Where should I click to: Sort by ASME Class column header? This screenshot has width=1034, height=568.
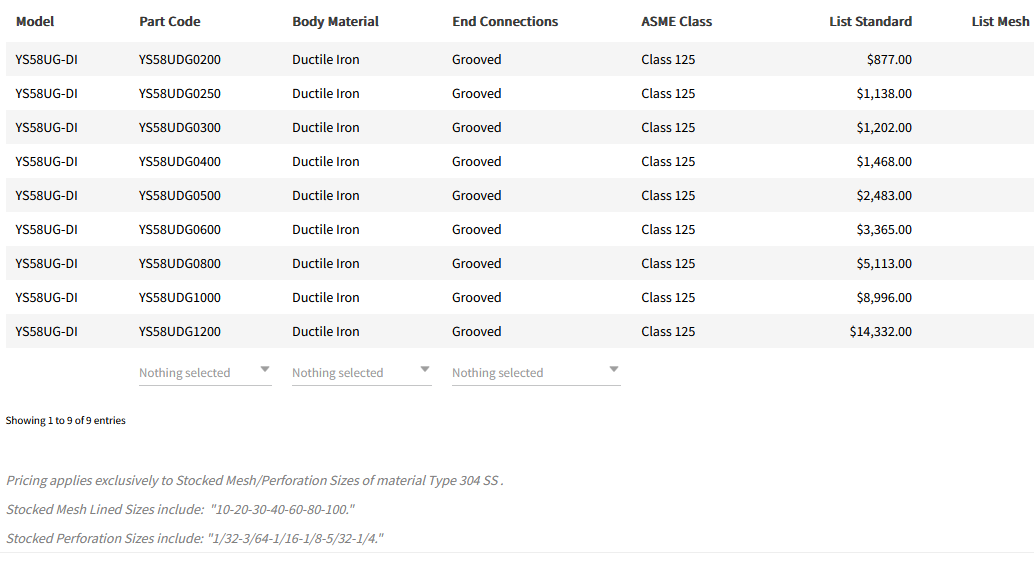677,21
